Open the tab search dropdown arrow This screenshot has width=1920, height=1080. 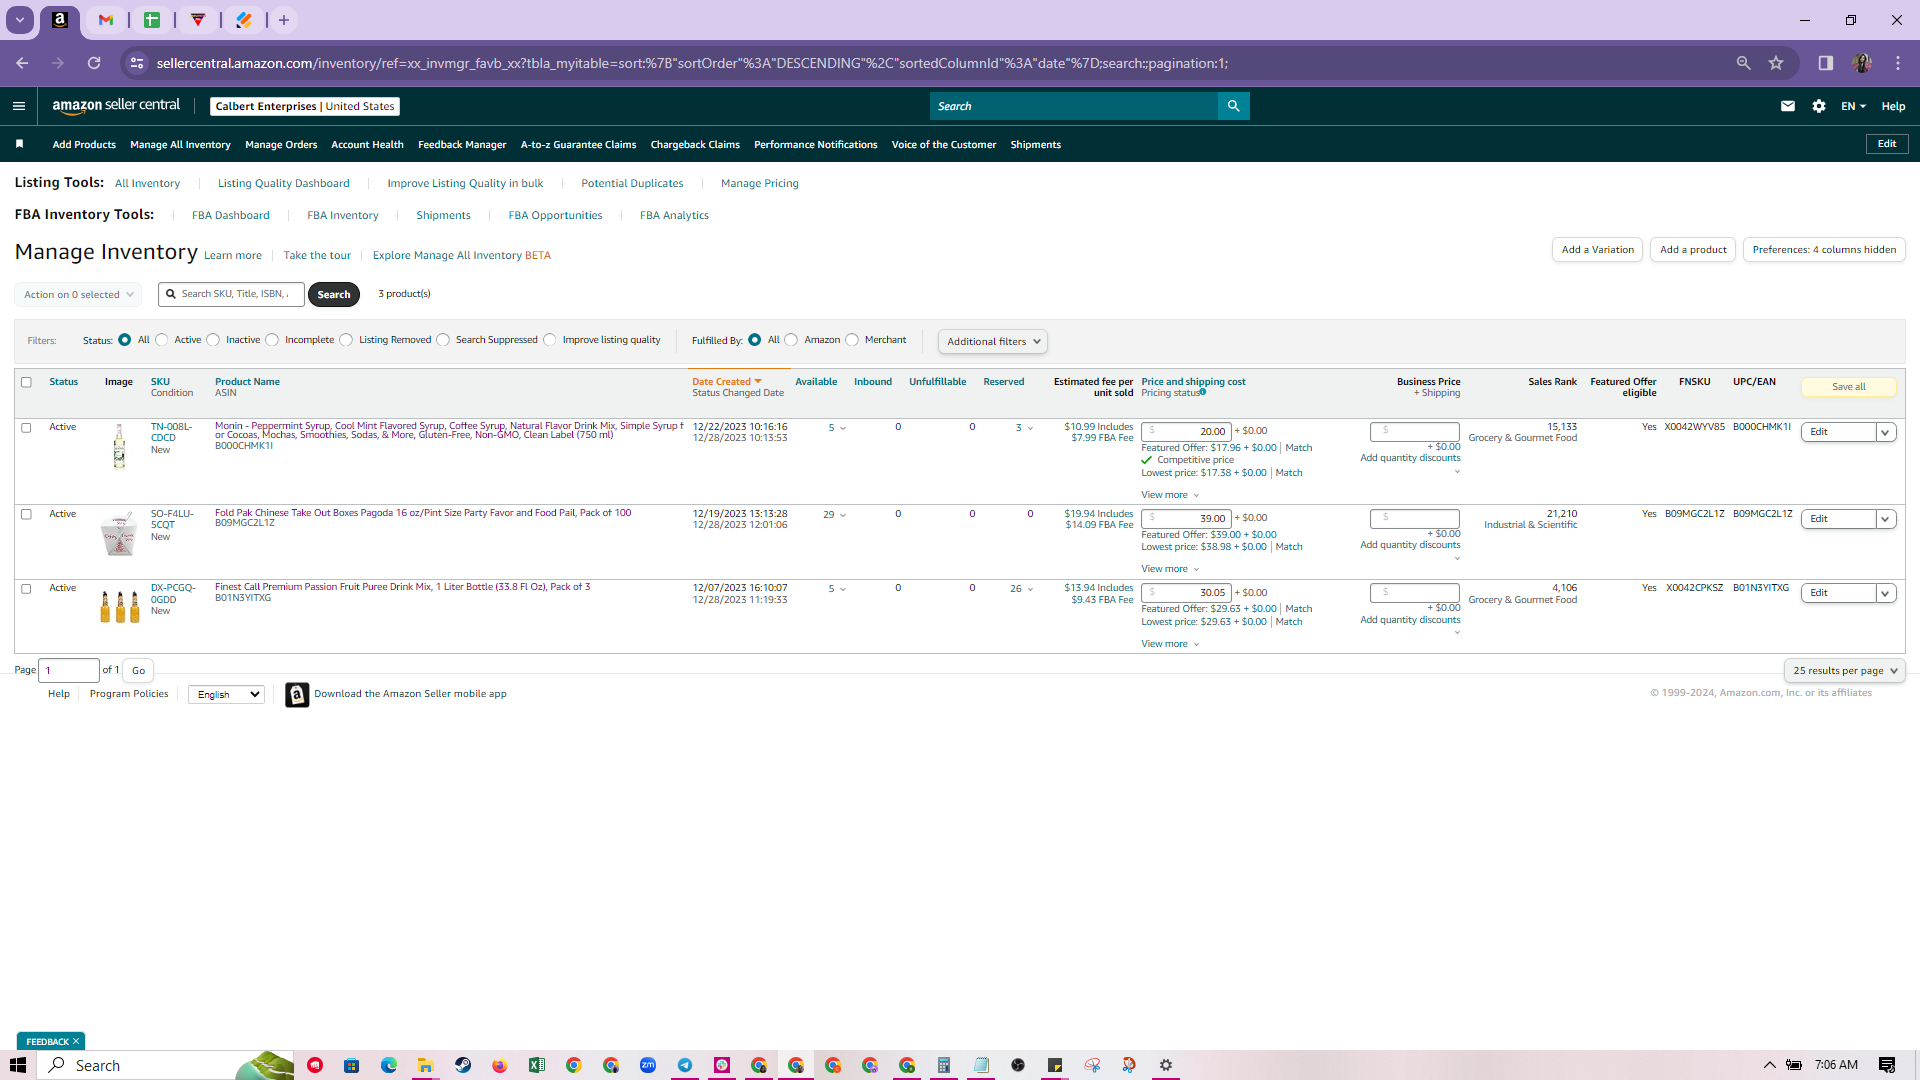point(19,20)
